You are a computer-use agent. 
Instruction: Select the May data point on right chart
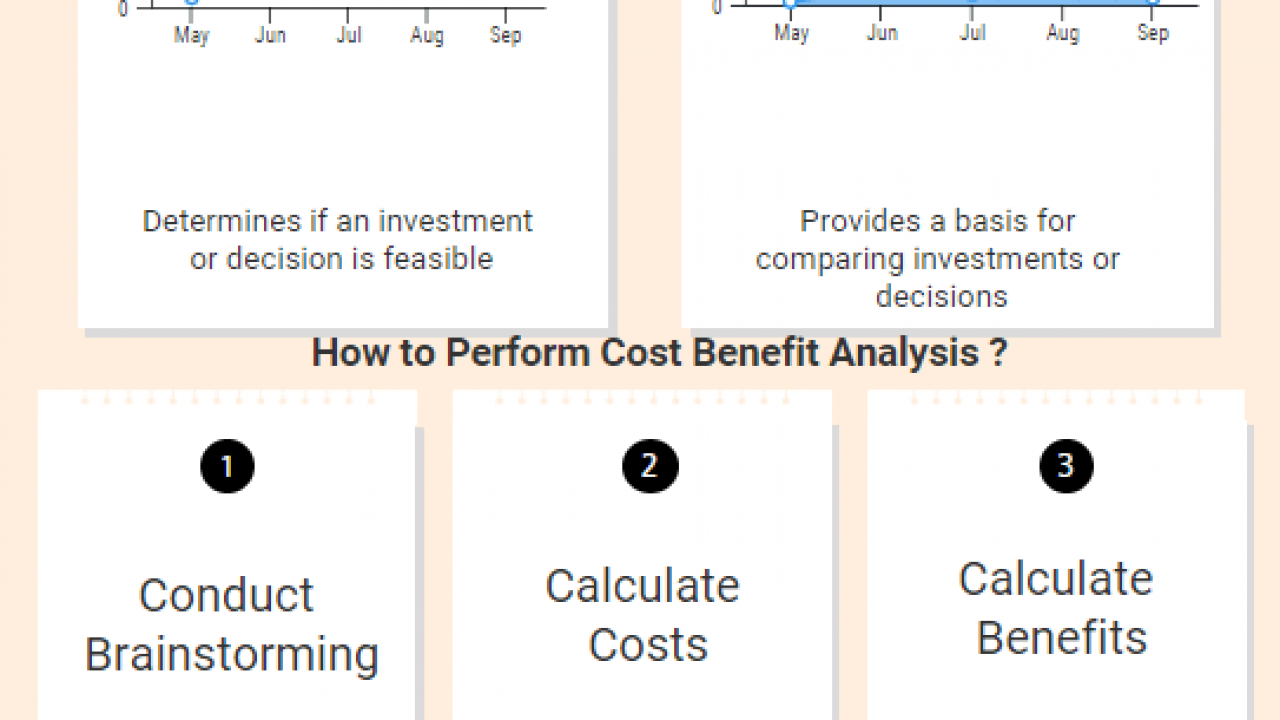click(790, 3)
